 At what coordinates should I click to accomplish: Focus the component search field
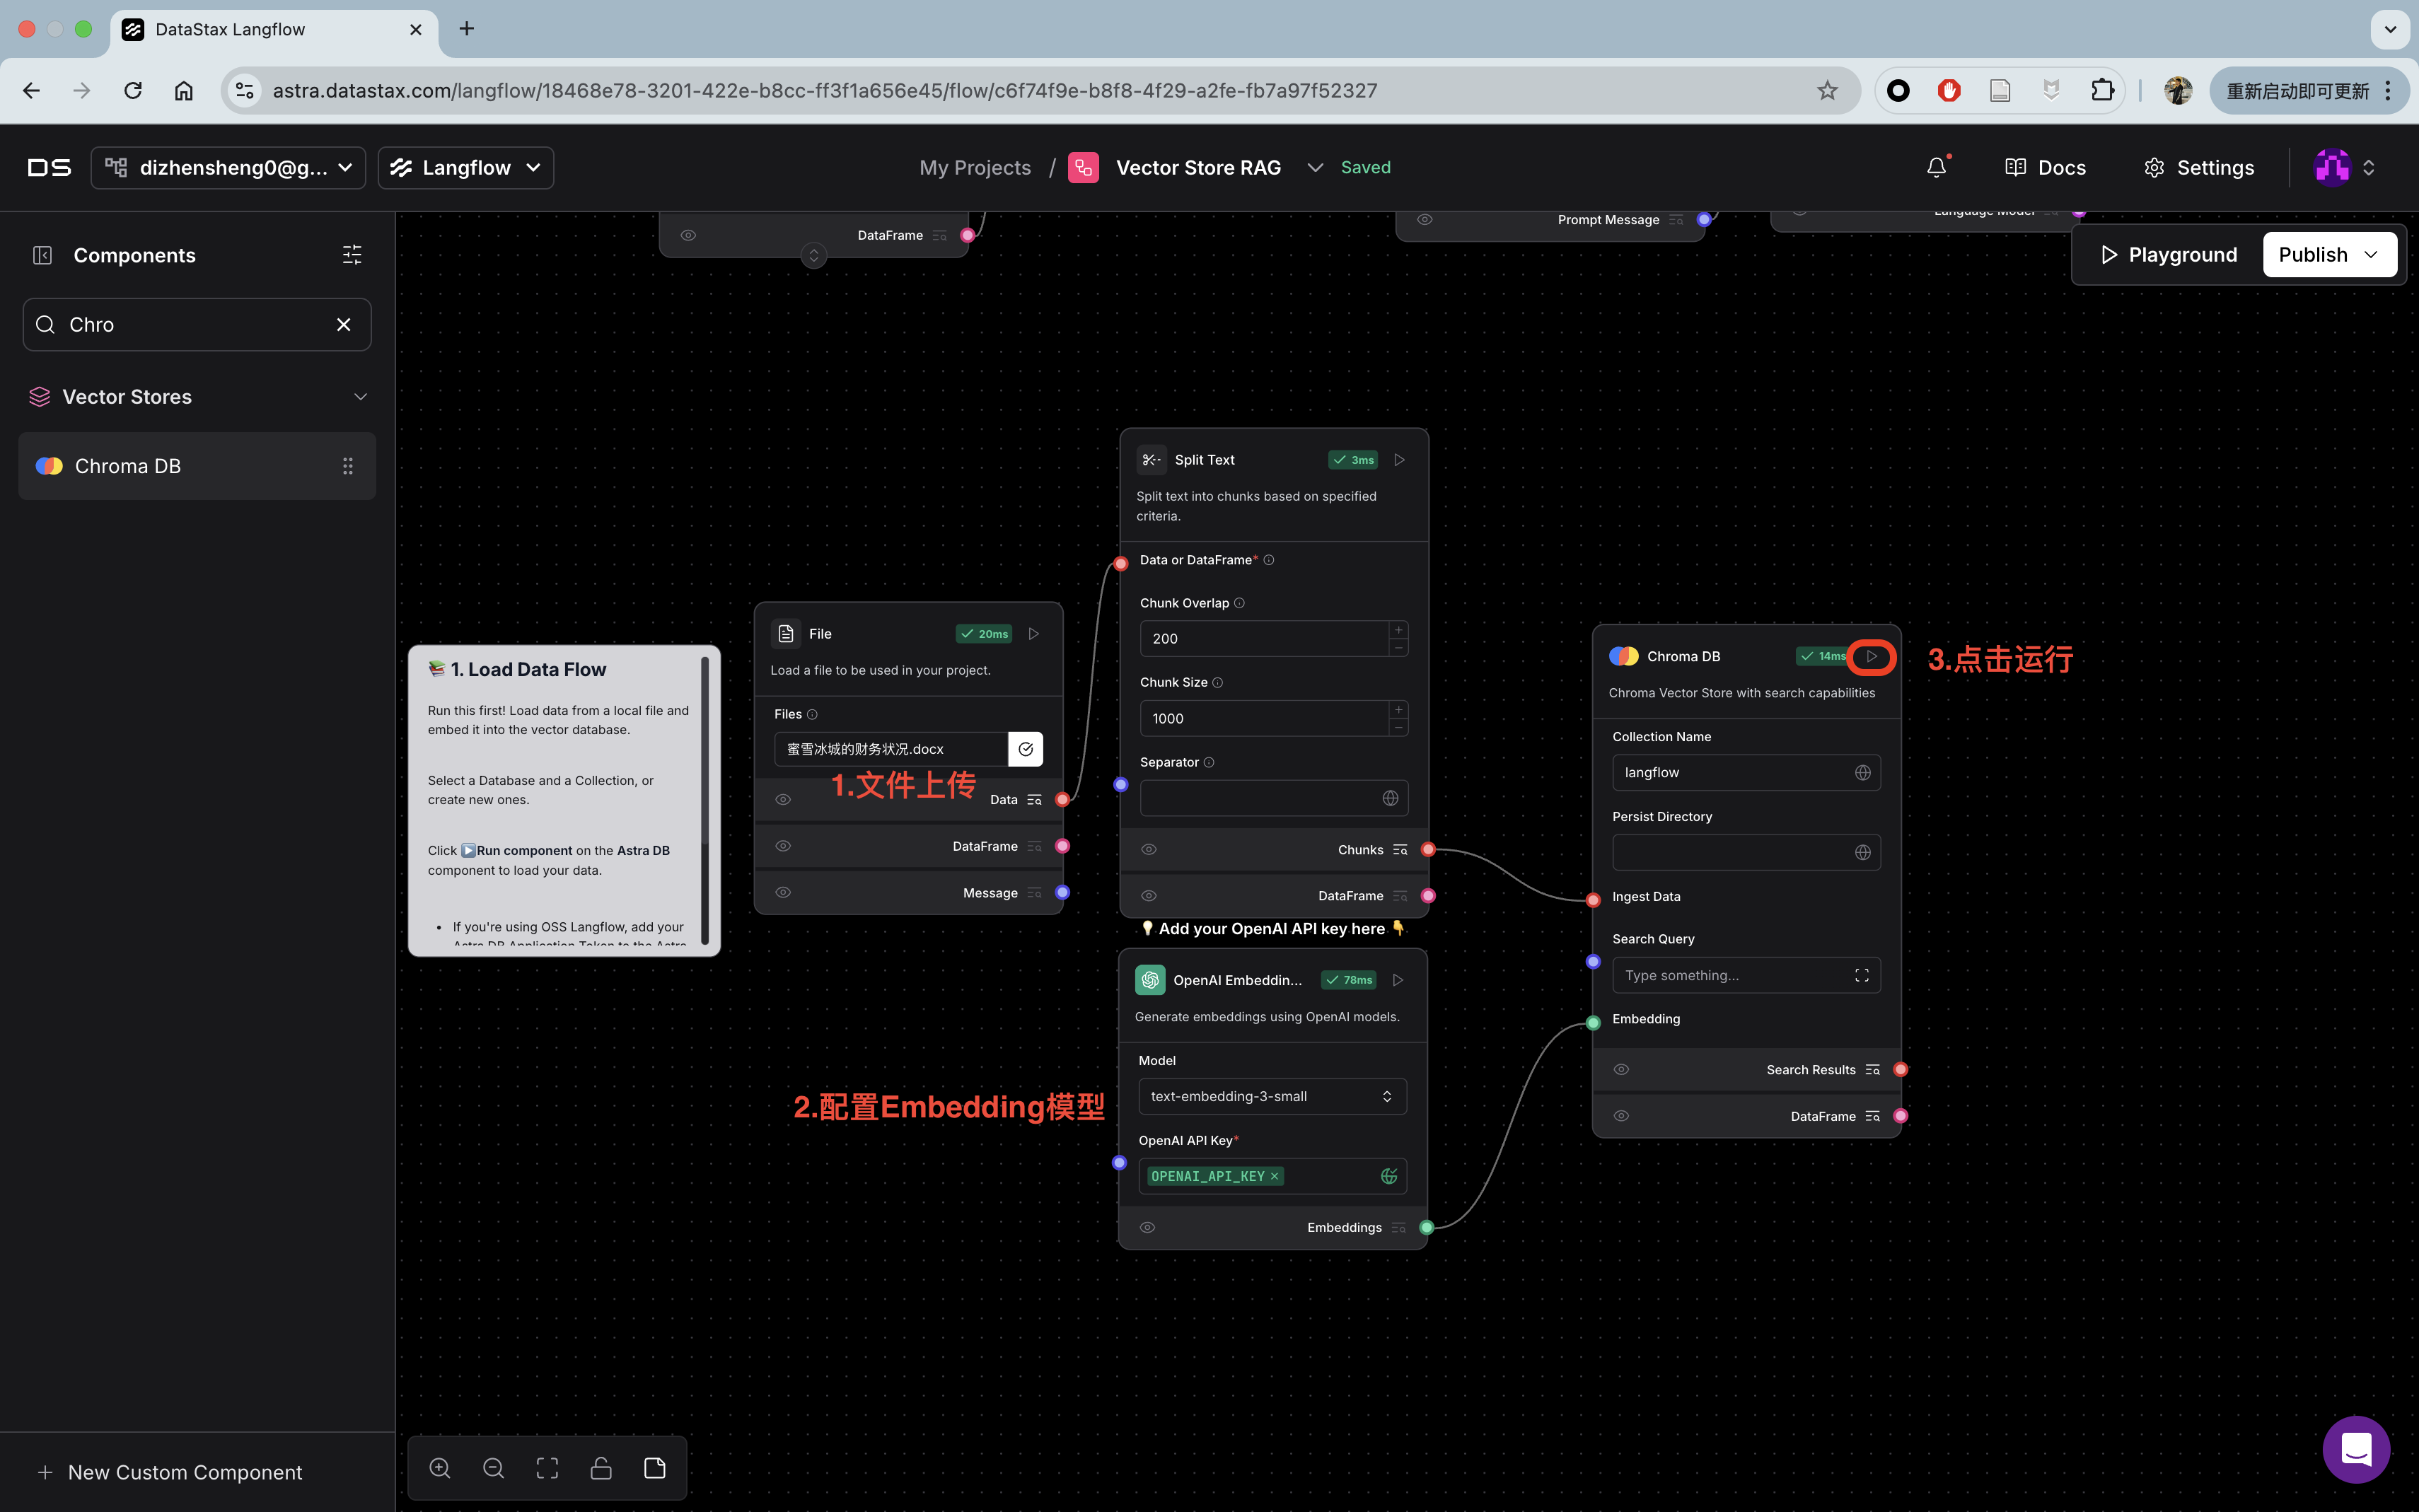197,325
